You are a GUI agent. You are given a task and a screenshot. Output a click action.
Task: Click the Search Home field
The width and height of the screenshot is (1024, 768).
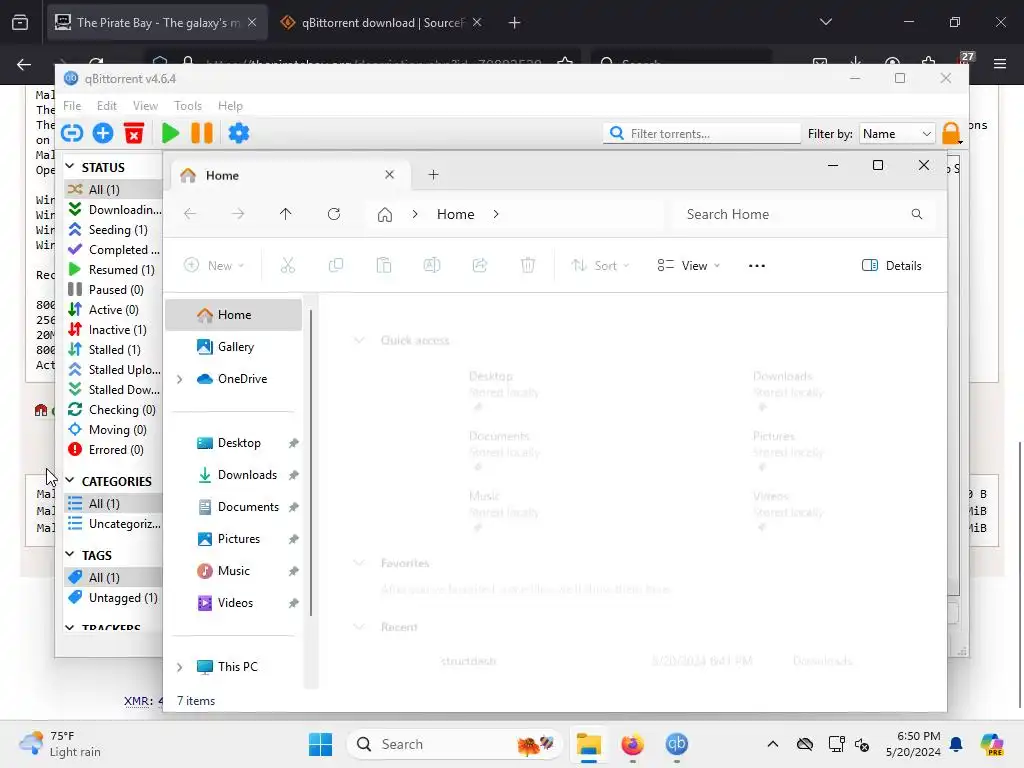[805, 214]
